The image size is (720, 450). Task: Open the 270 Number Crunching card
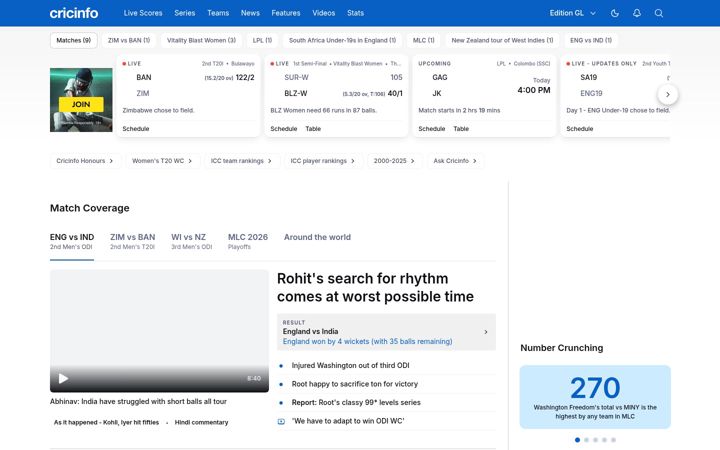[x=595, y=397]
